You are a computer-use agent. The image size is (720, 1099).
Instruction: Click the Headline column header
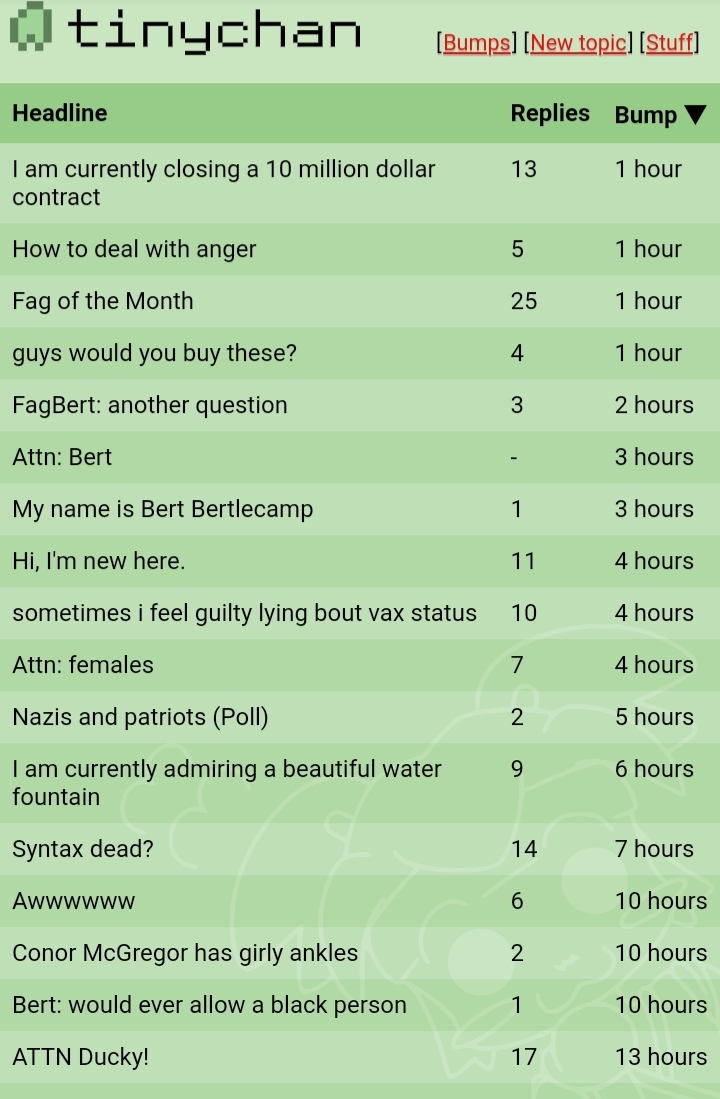pos(60,113)
